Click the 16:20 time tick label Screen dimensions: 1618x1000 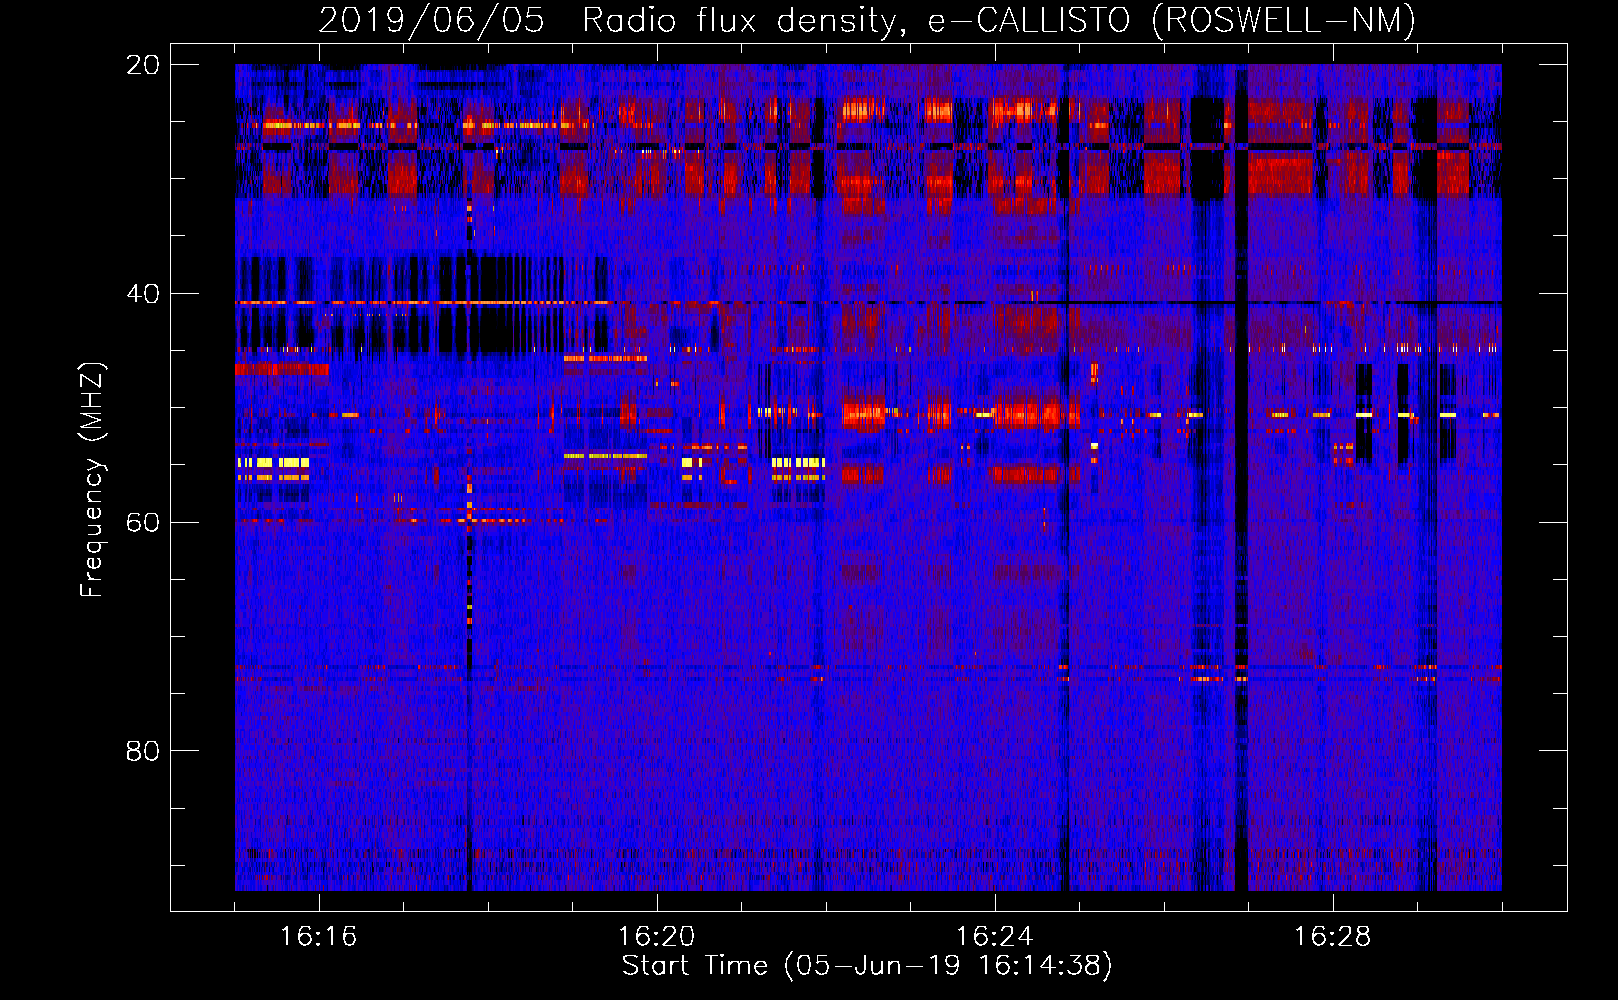[x=656, y=937]
